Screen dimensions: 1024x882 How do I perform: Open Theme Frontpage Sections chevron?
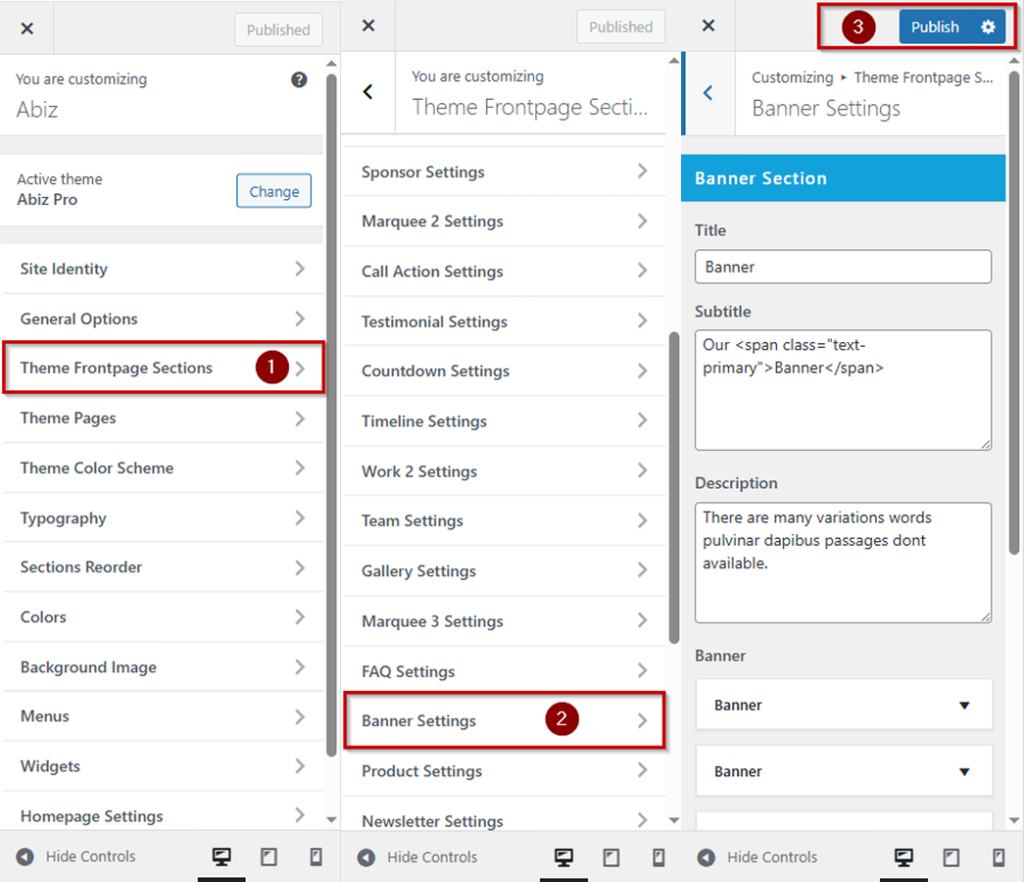coord(300,368)
